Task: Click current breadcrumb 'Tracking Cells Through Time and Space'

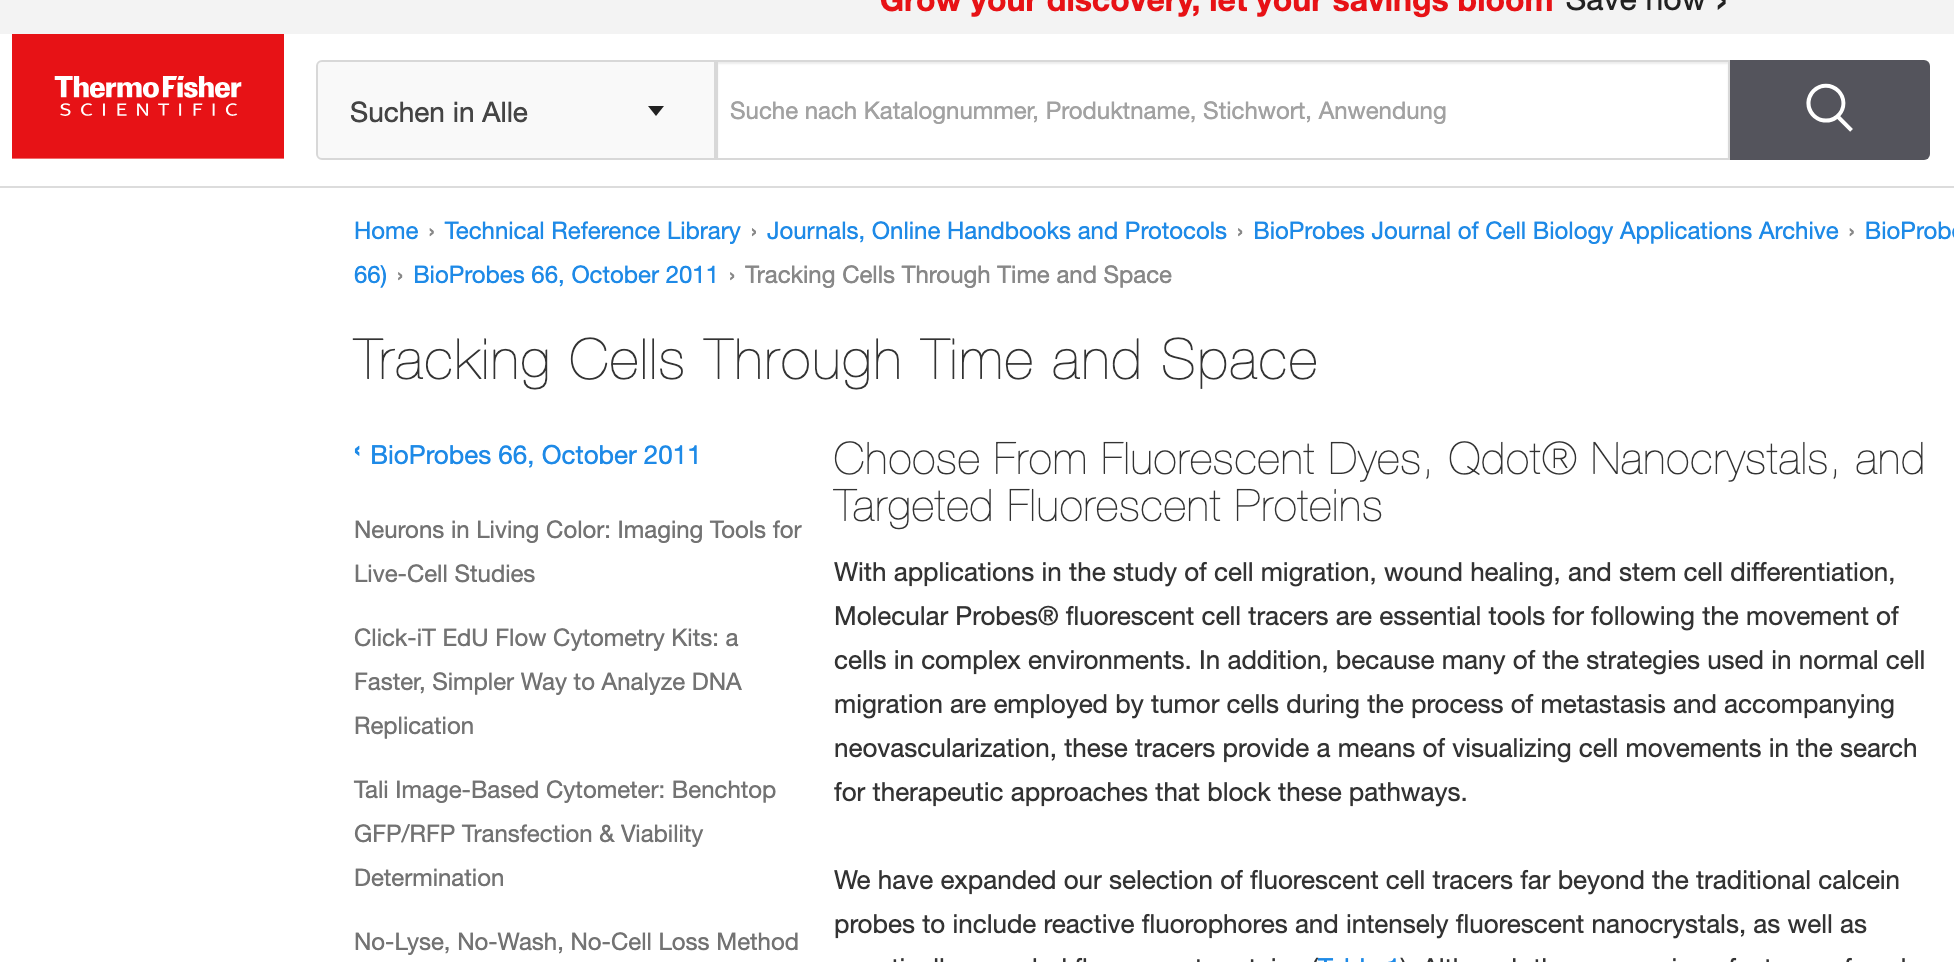Action: tap(958, 275)
